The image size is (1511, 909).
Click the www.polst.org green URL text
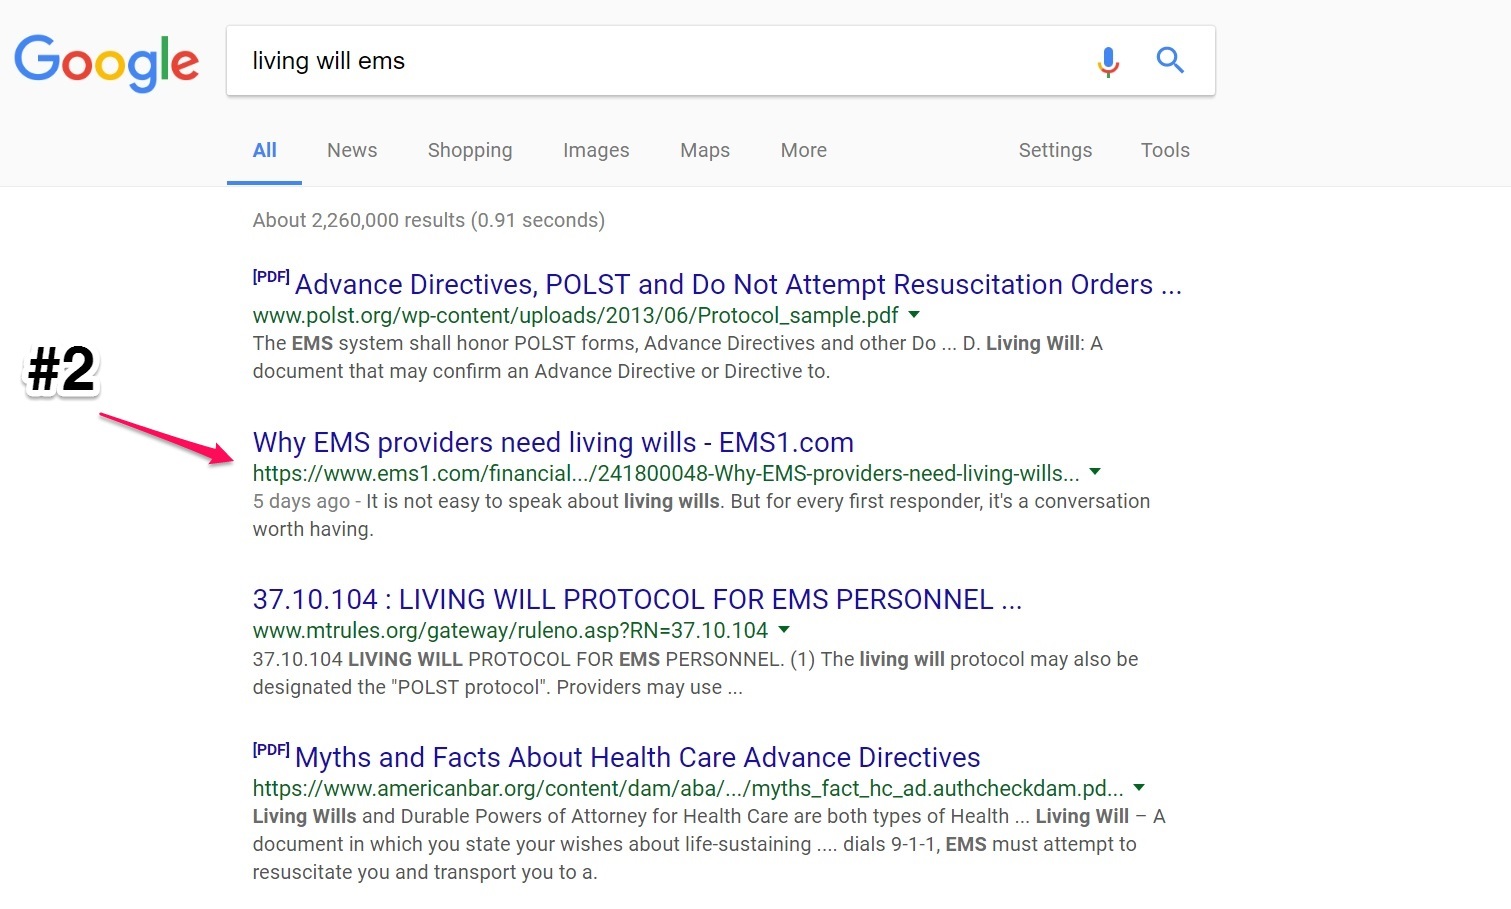(x=576, y=315)
